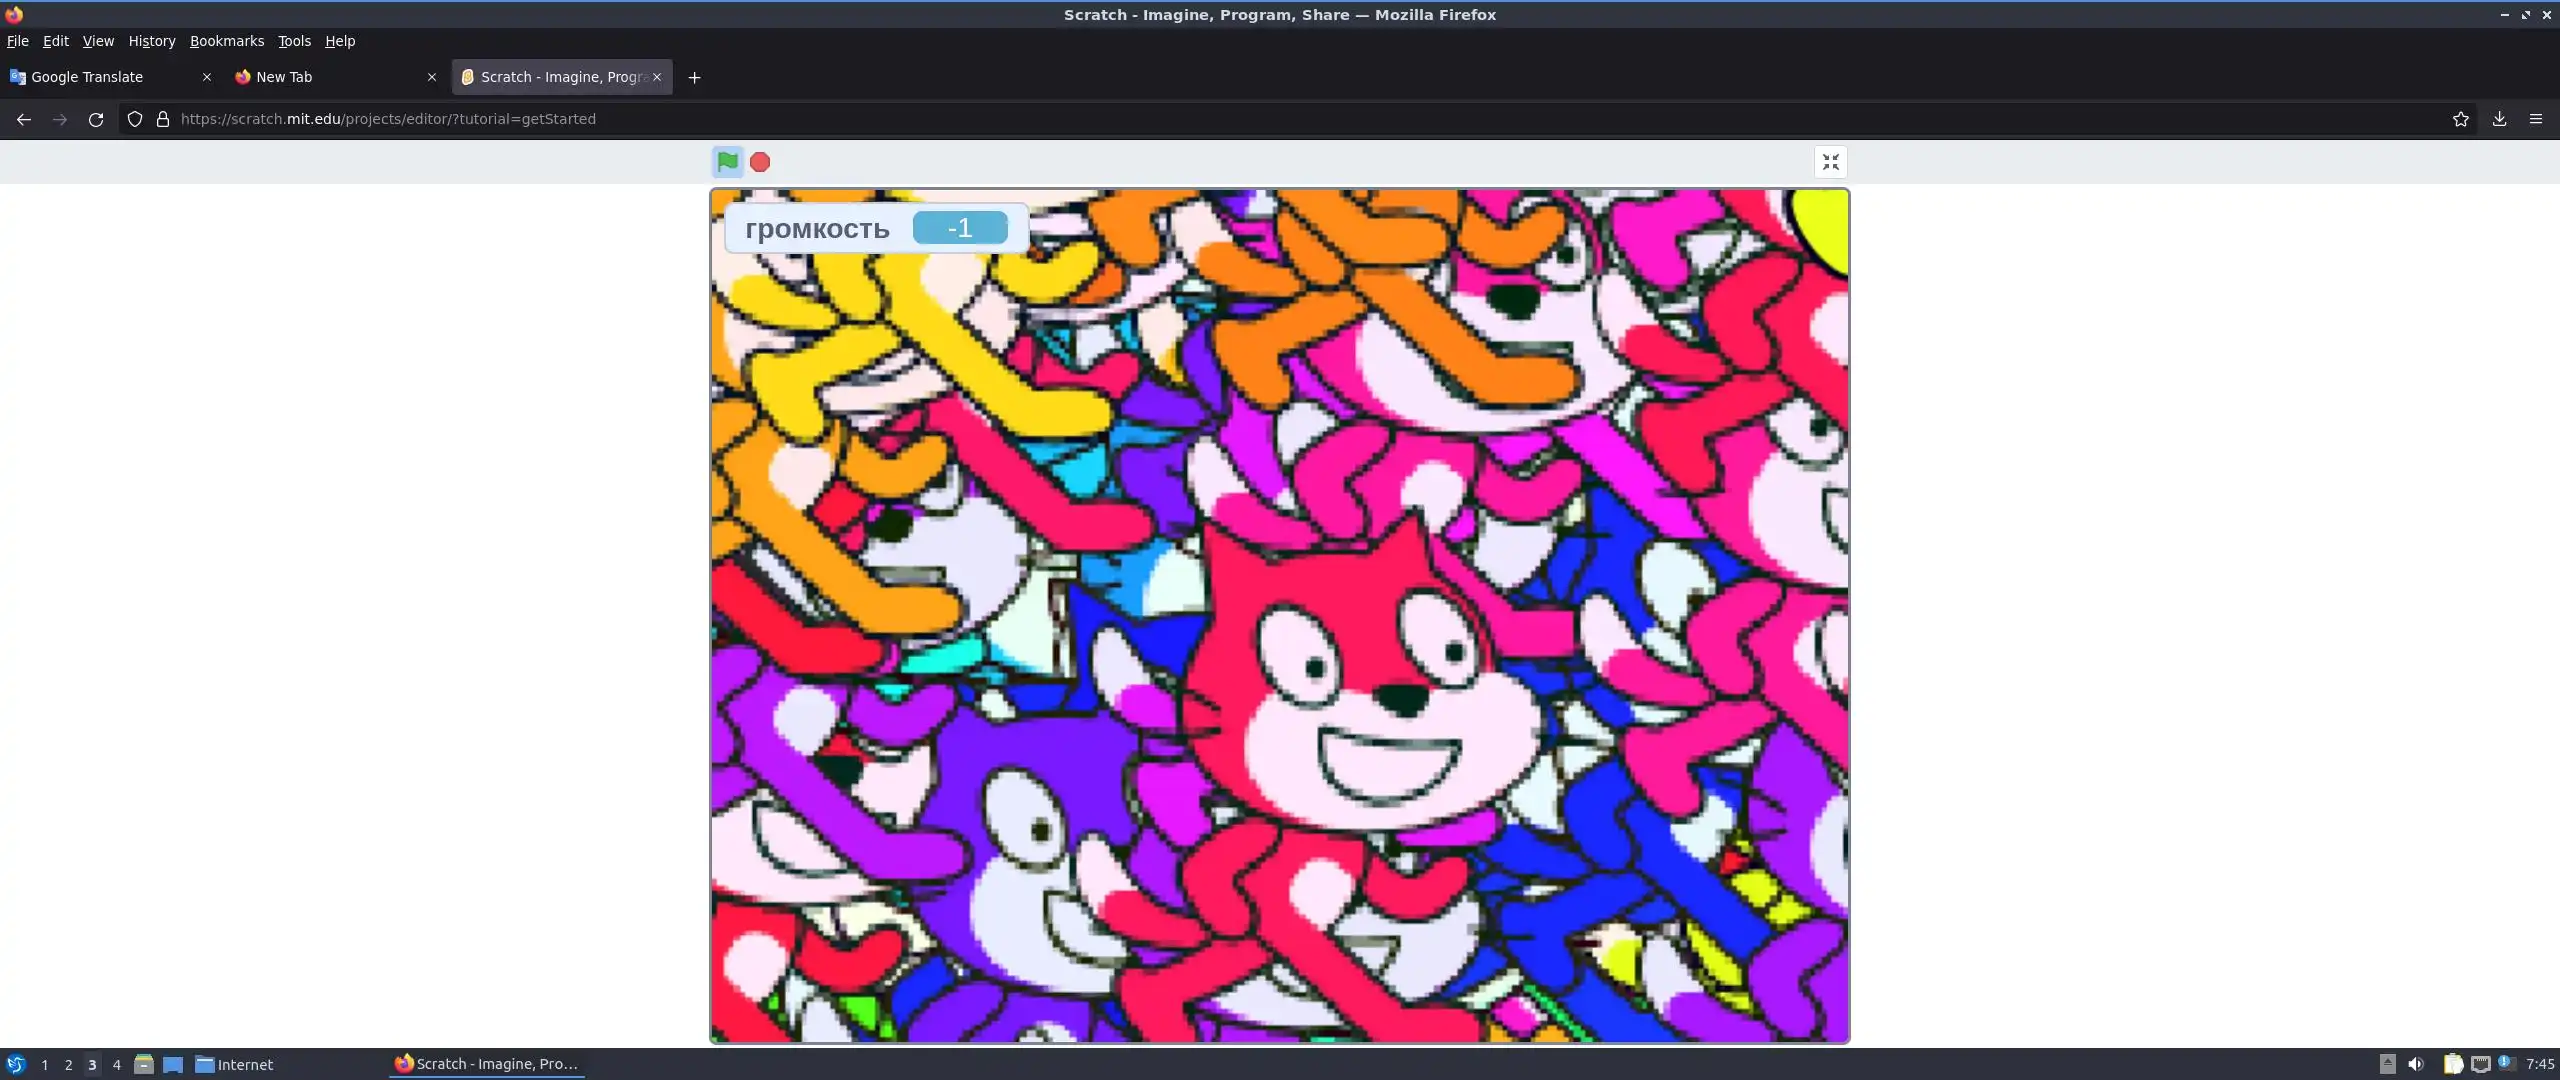Screen dimensions: 2560x1080
Task: Show site security lock information
Action: (163, 119)
